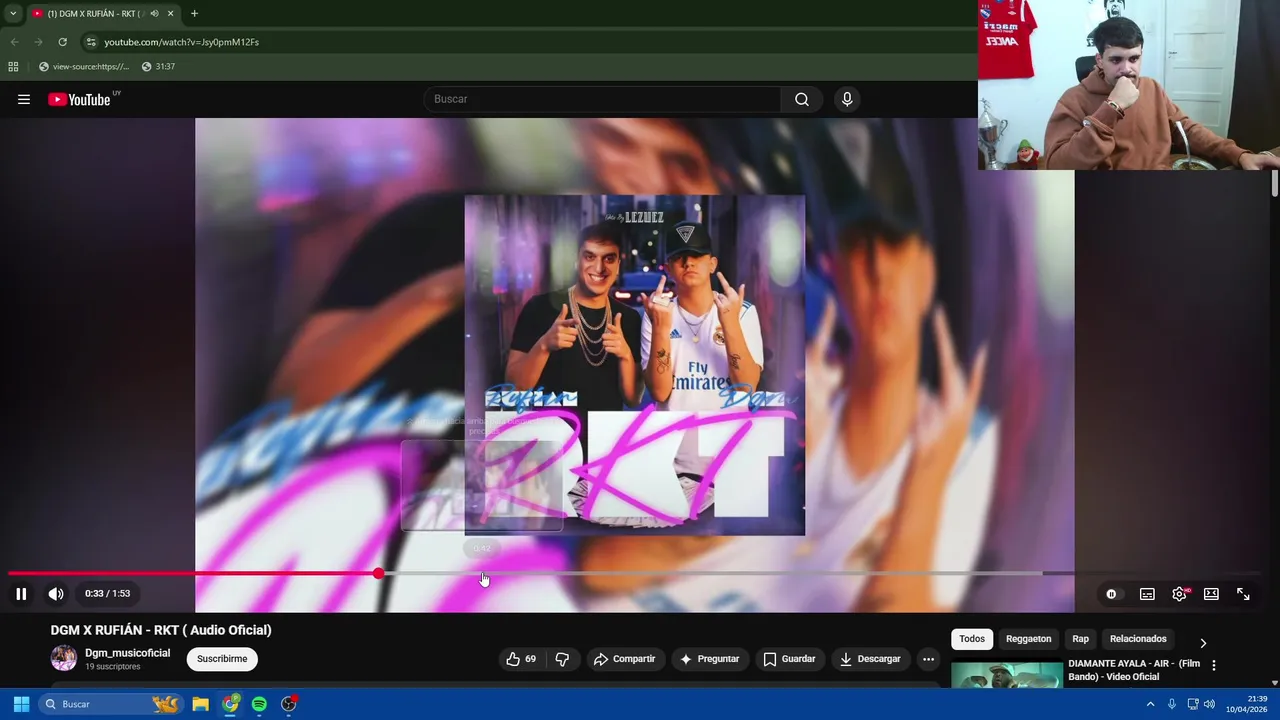Go fullscreen with the player icon
The width and height of the screenshot is (1280, 720).
pyautogui.click(x=1243, y=594)
